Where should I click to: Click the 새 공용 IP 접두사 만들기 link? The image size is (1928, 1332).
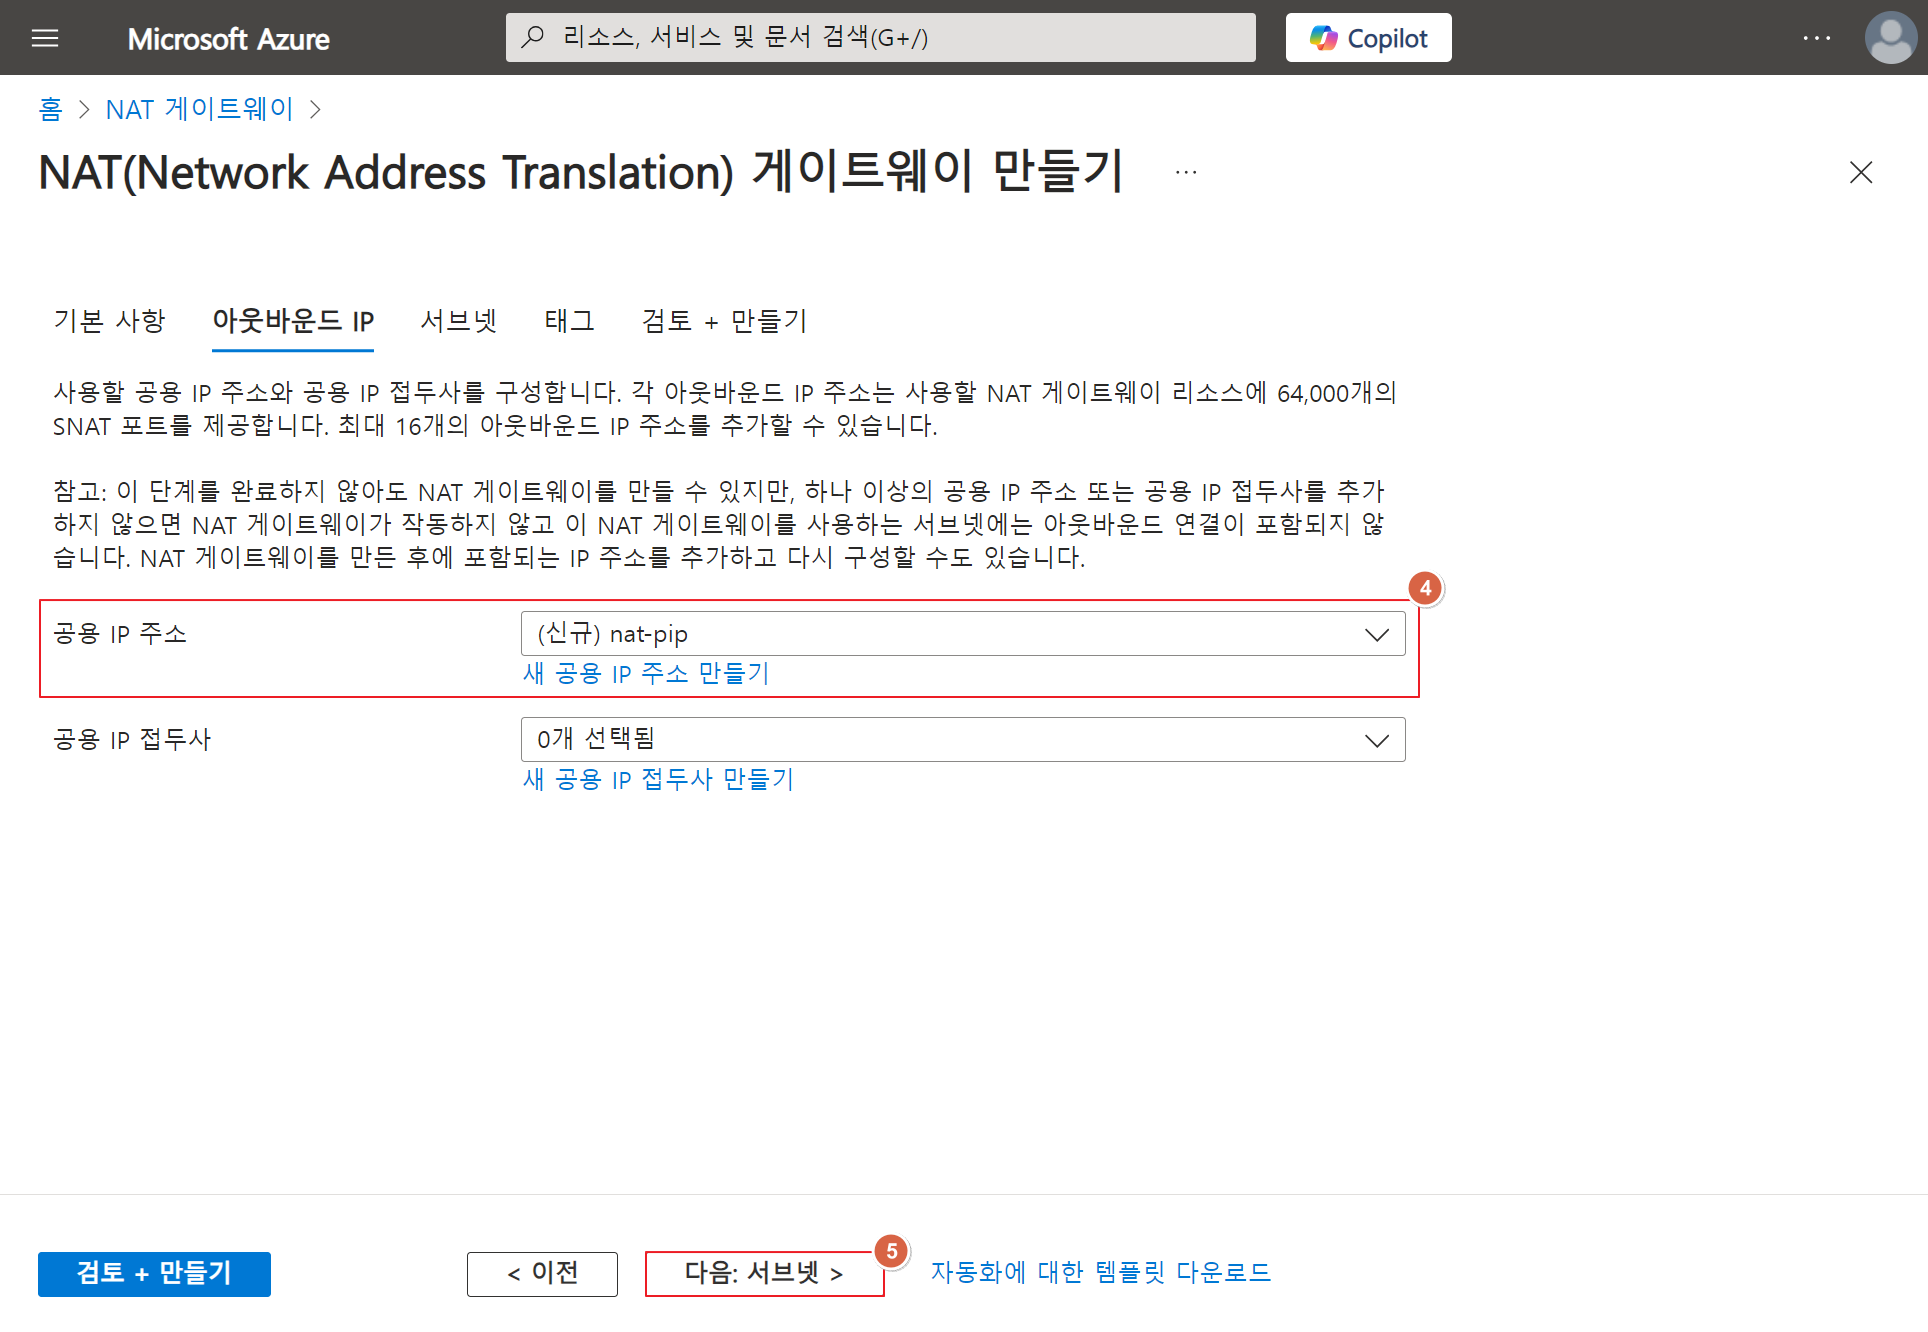coord(658,780)
